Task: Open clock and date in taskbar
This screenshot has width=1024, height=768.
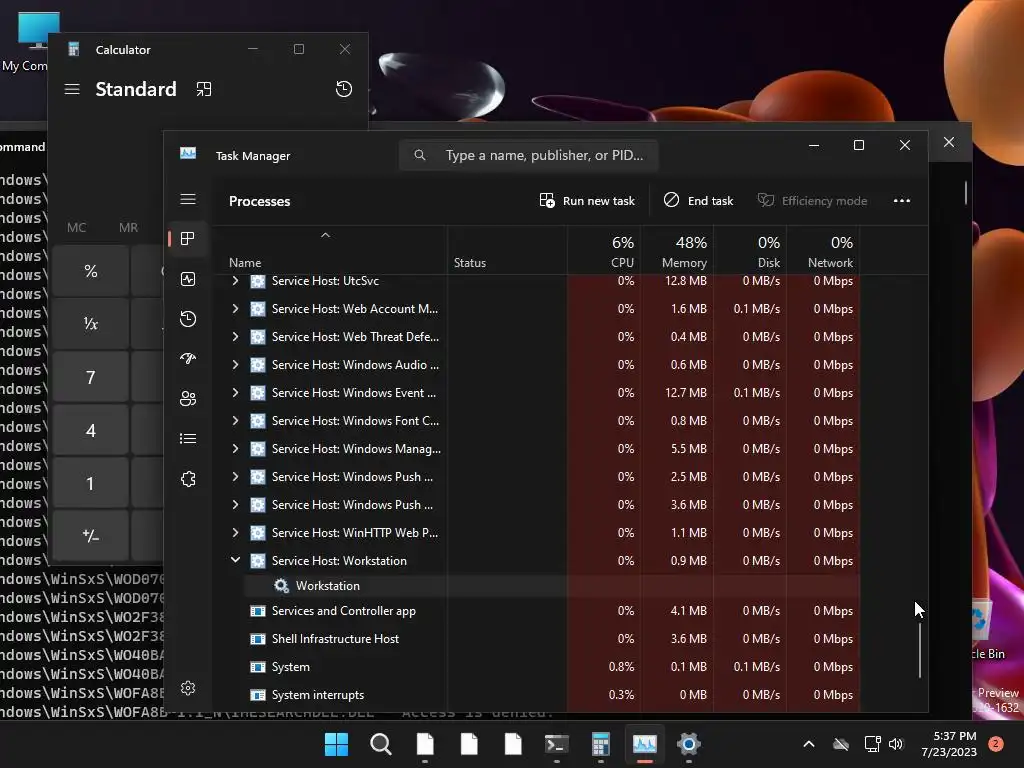Action: (x=949, y=744)
